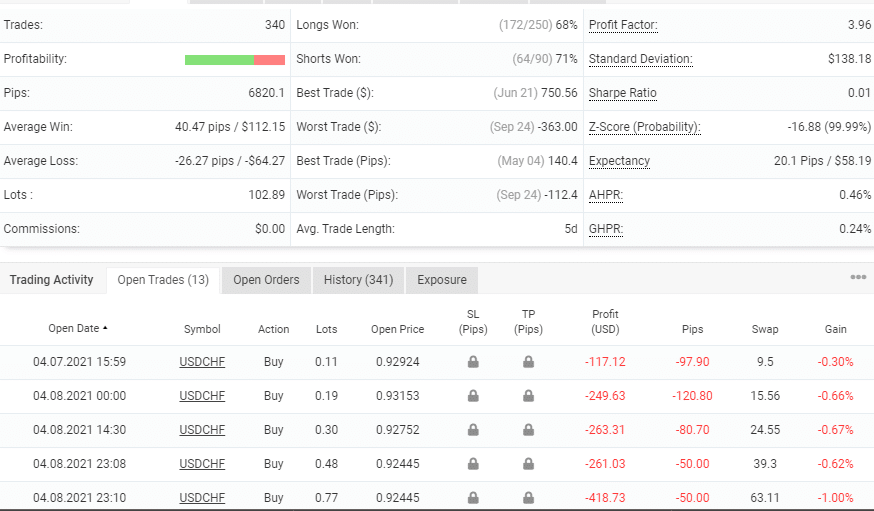
Task: Select the -263.31 profit value
Action: tap(605, 430)
